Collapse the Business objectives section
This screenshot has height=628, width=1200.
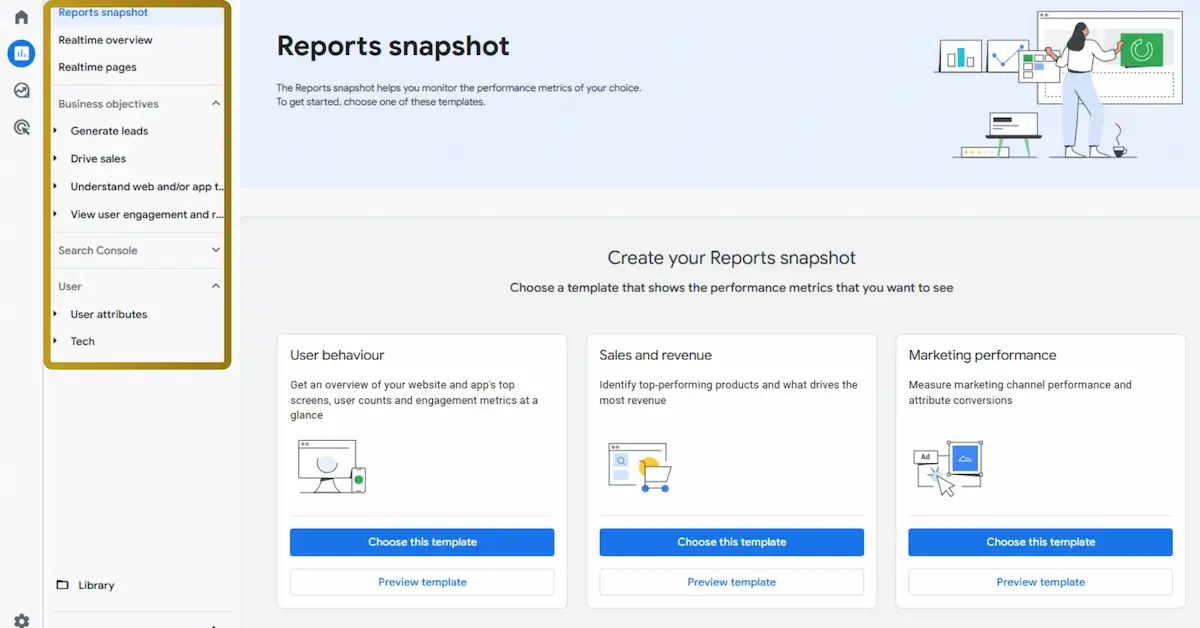(216, 104)
